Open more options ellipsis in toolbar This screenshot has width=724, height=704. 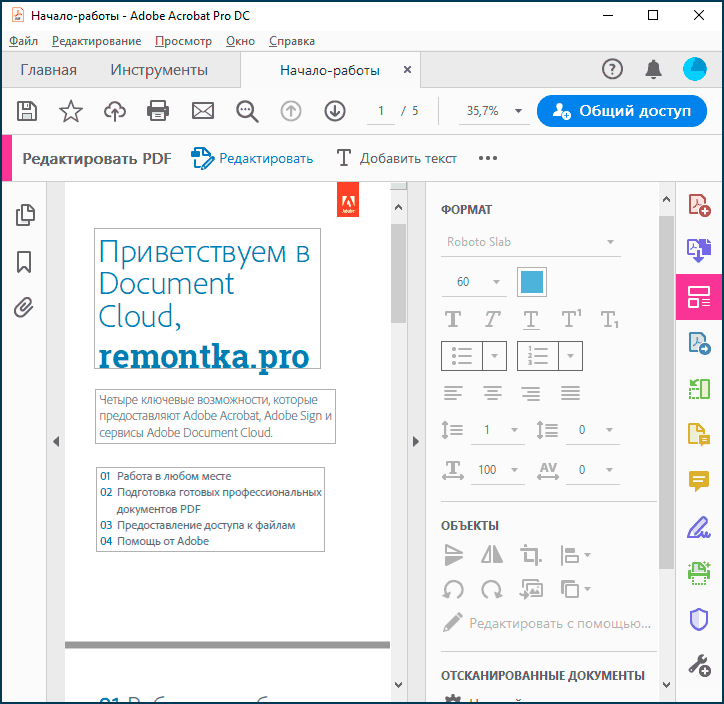click(x=488, y=158)
